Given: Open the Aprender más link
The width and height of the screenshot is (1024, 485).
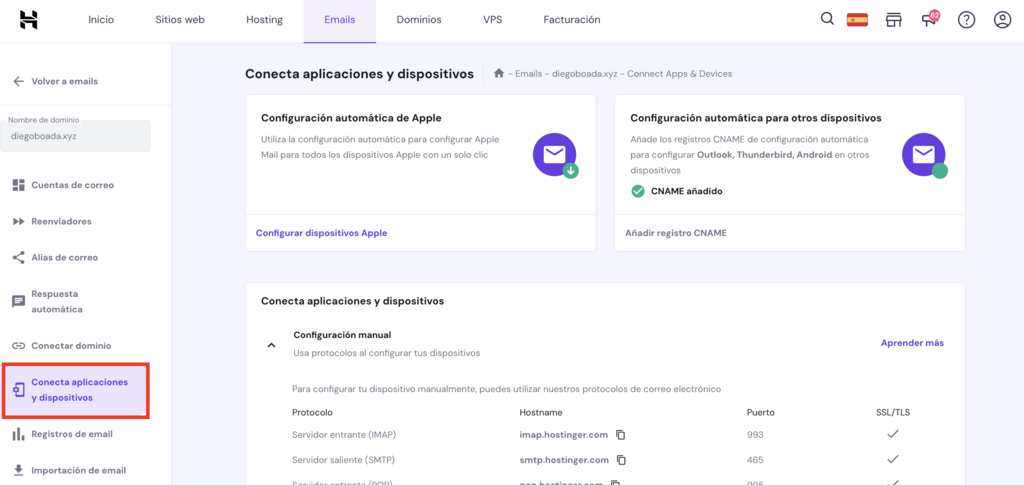Looking at the screenshot, I should (x=912, y=343).
